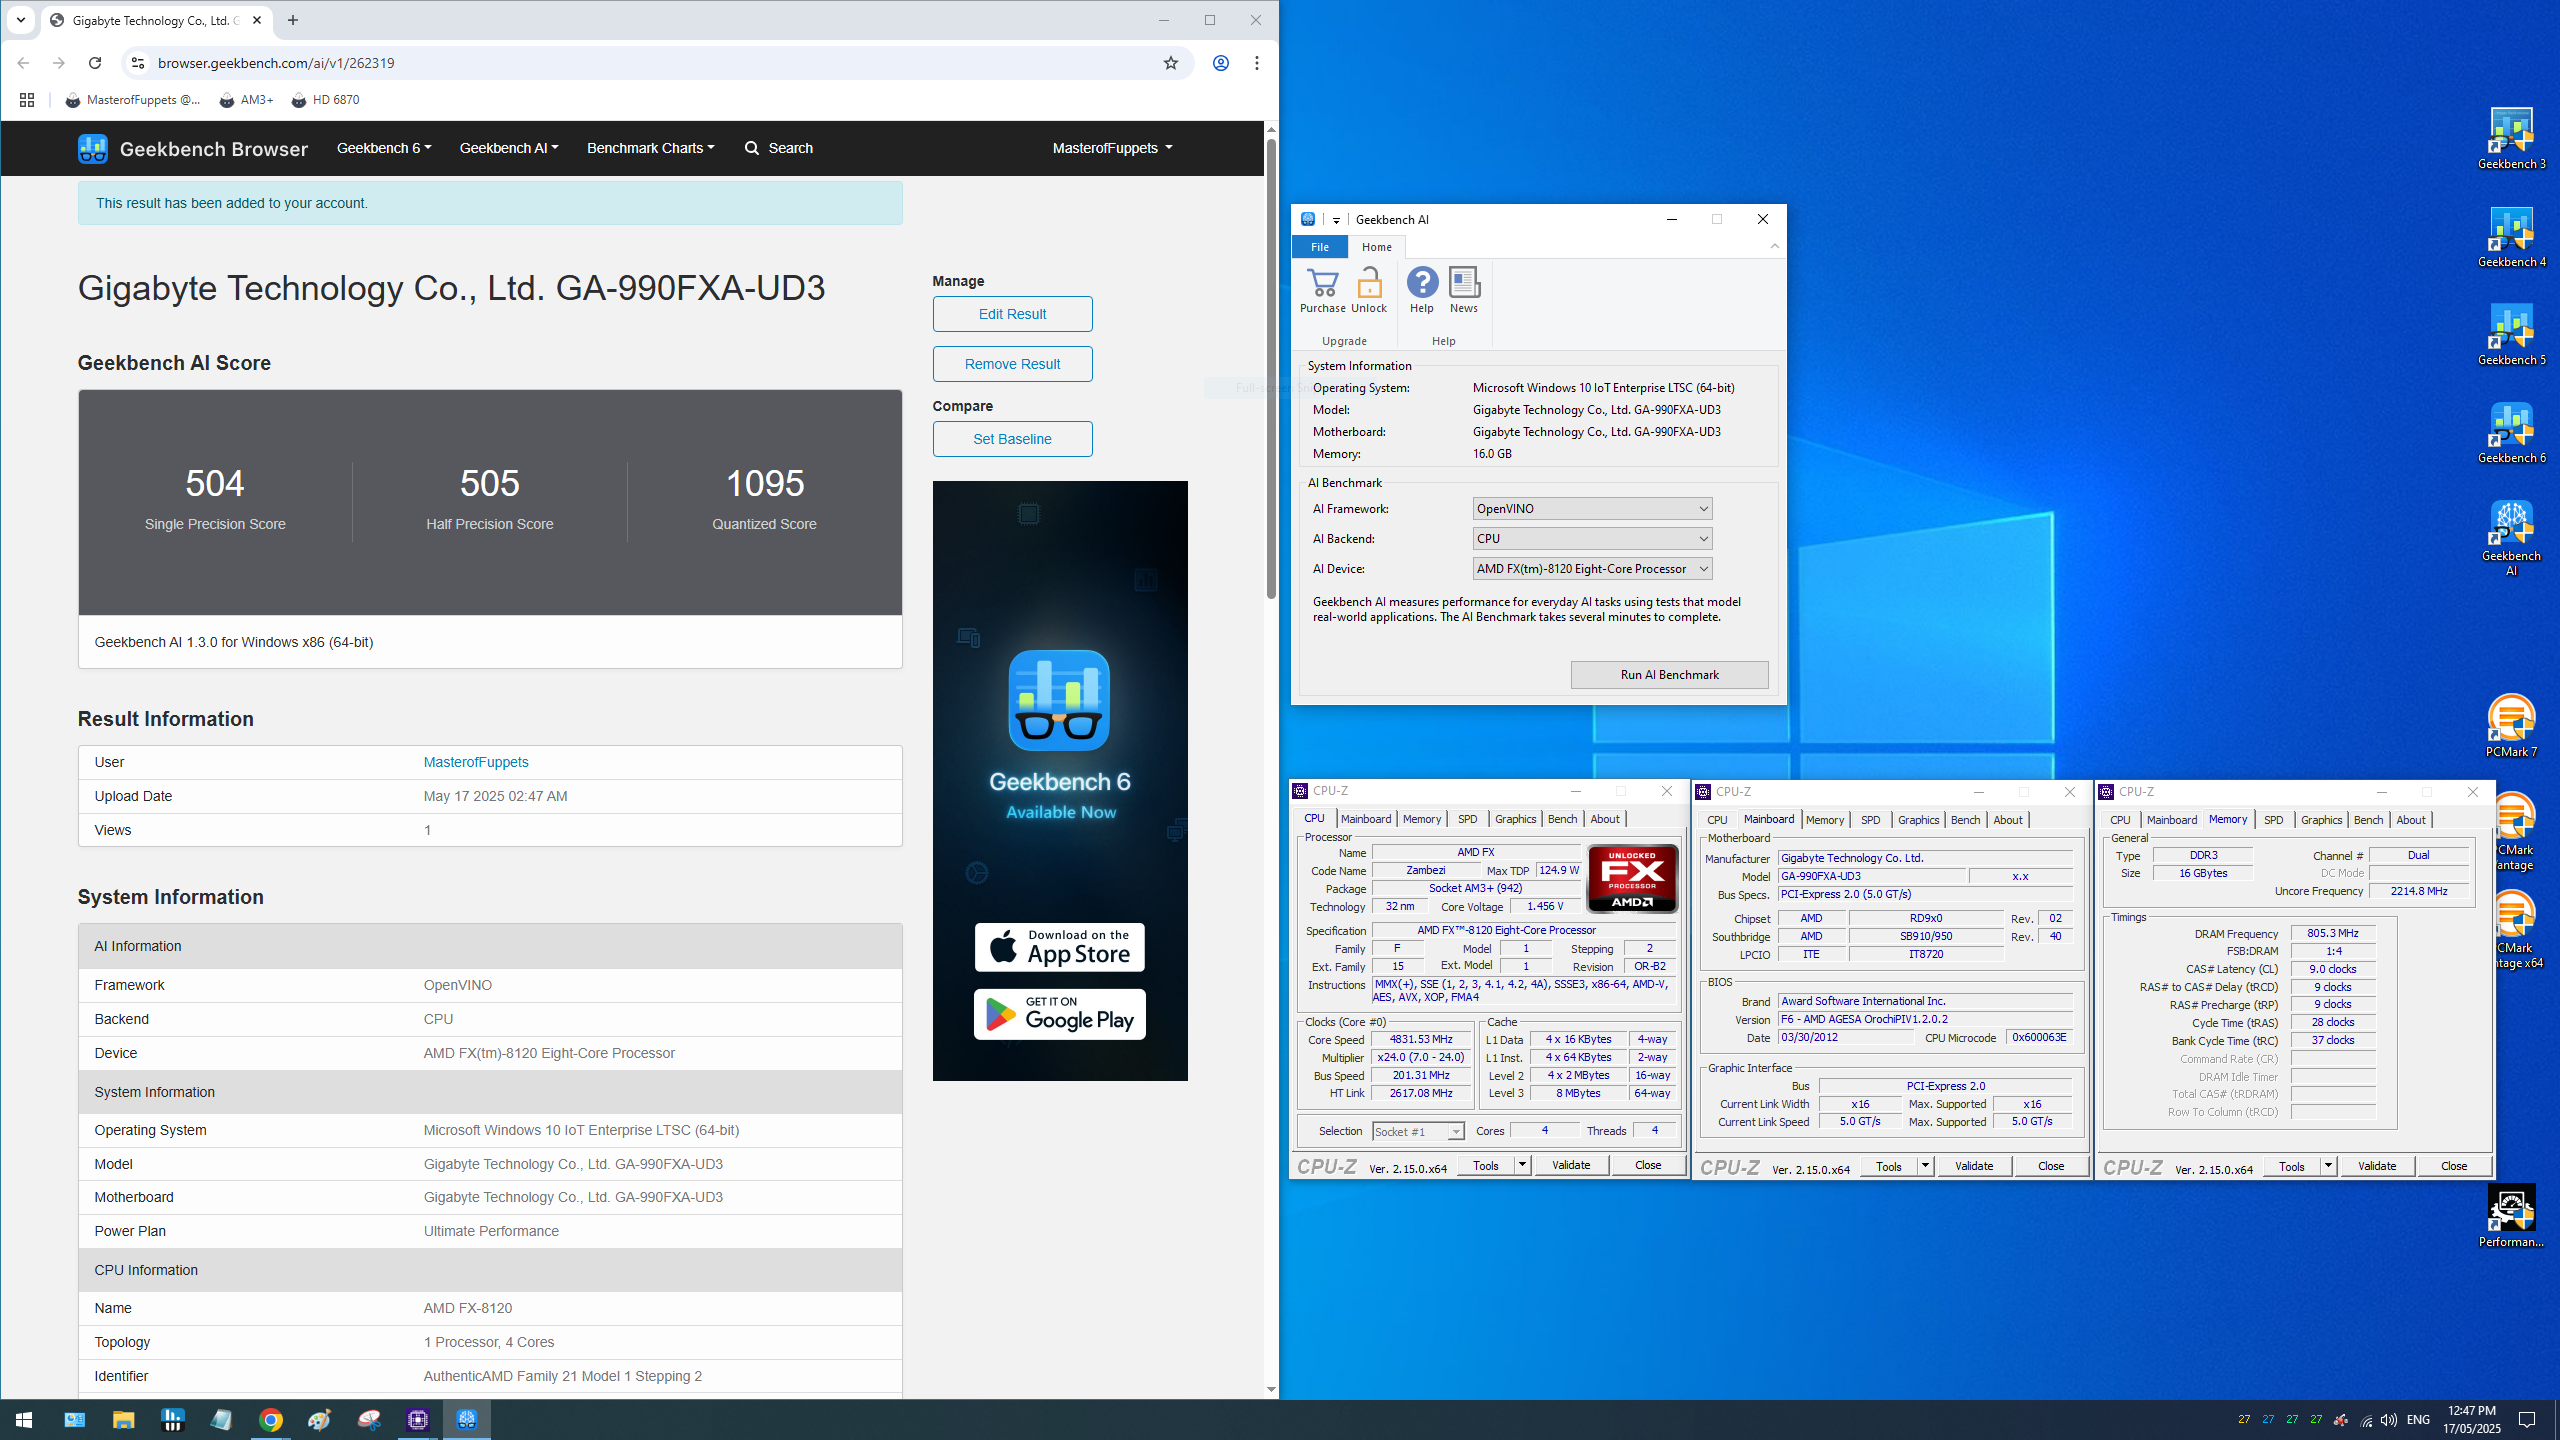Image resolution: width=2560 pixels, height=1440 pixels.
Task: Click the volume icon in system tray
Action: click(x=2388, y=1420)
